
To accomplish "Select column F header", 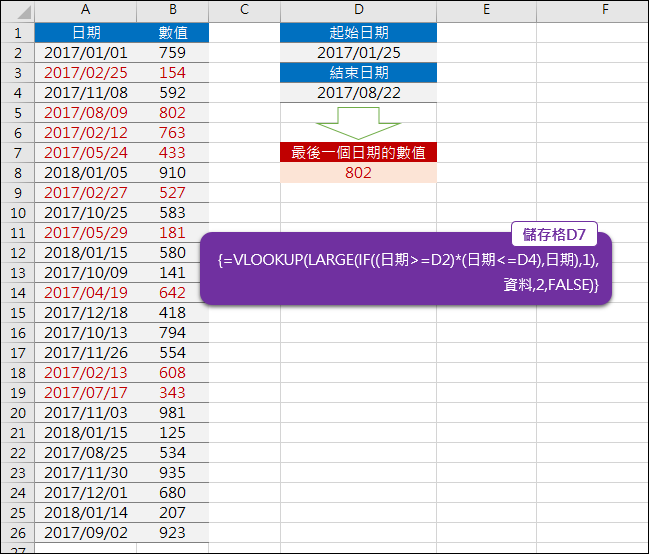I will click(x=592, y=11).
